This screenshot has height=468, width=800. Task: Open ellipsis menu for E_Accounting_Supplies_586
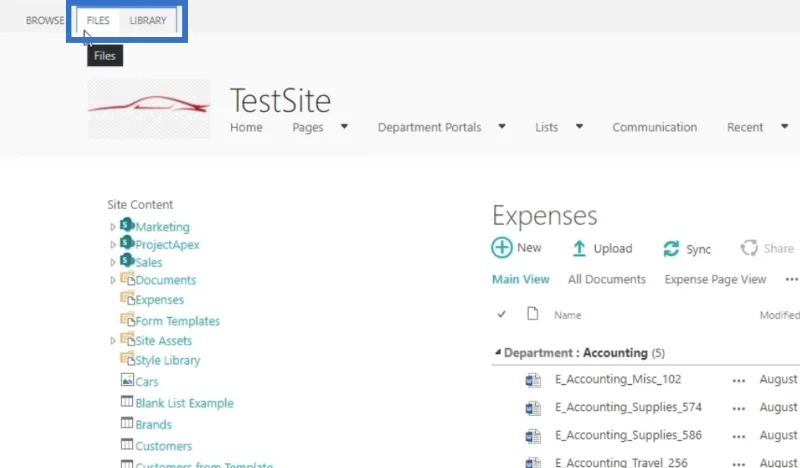738,436
